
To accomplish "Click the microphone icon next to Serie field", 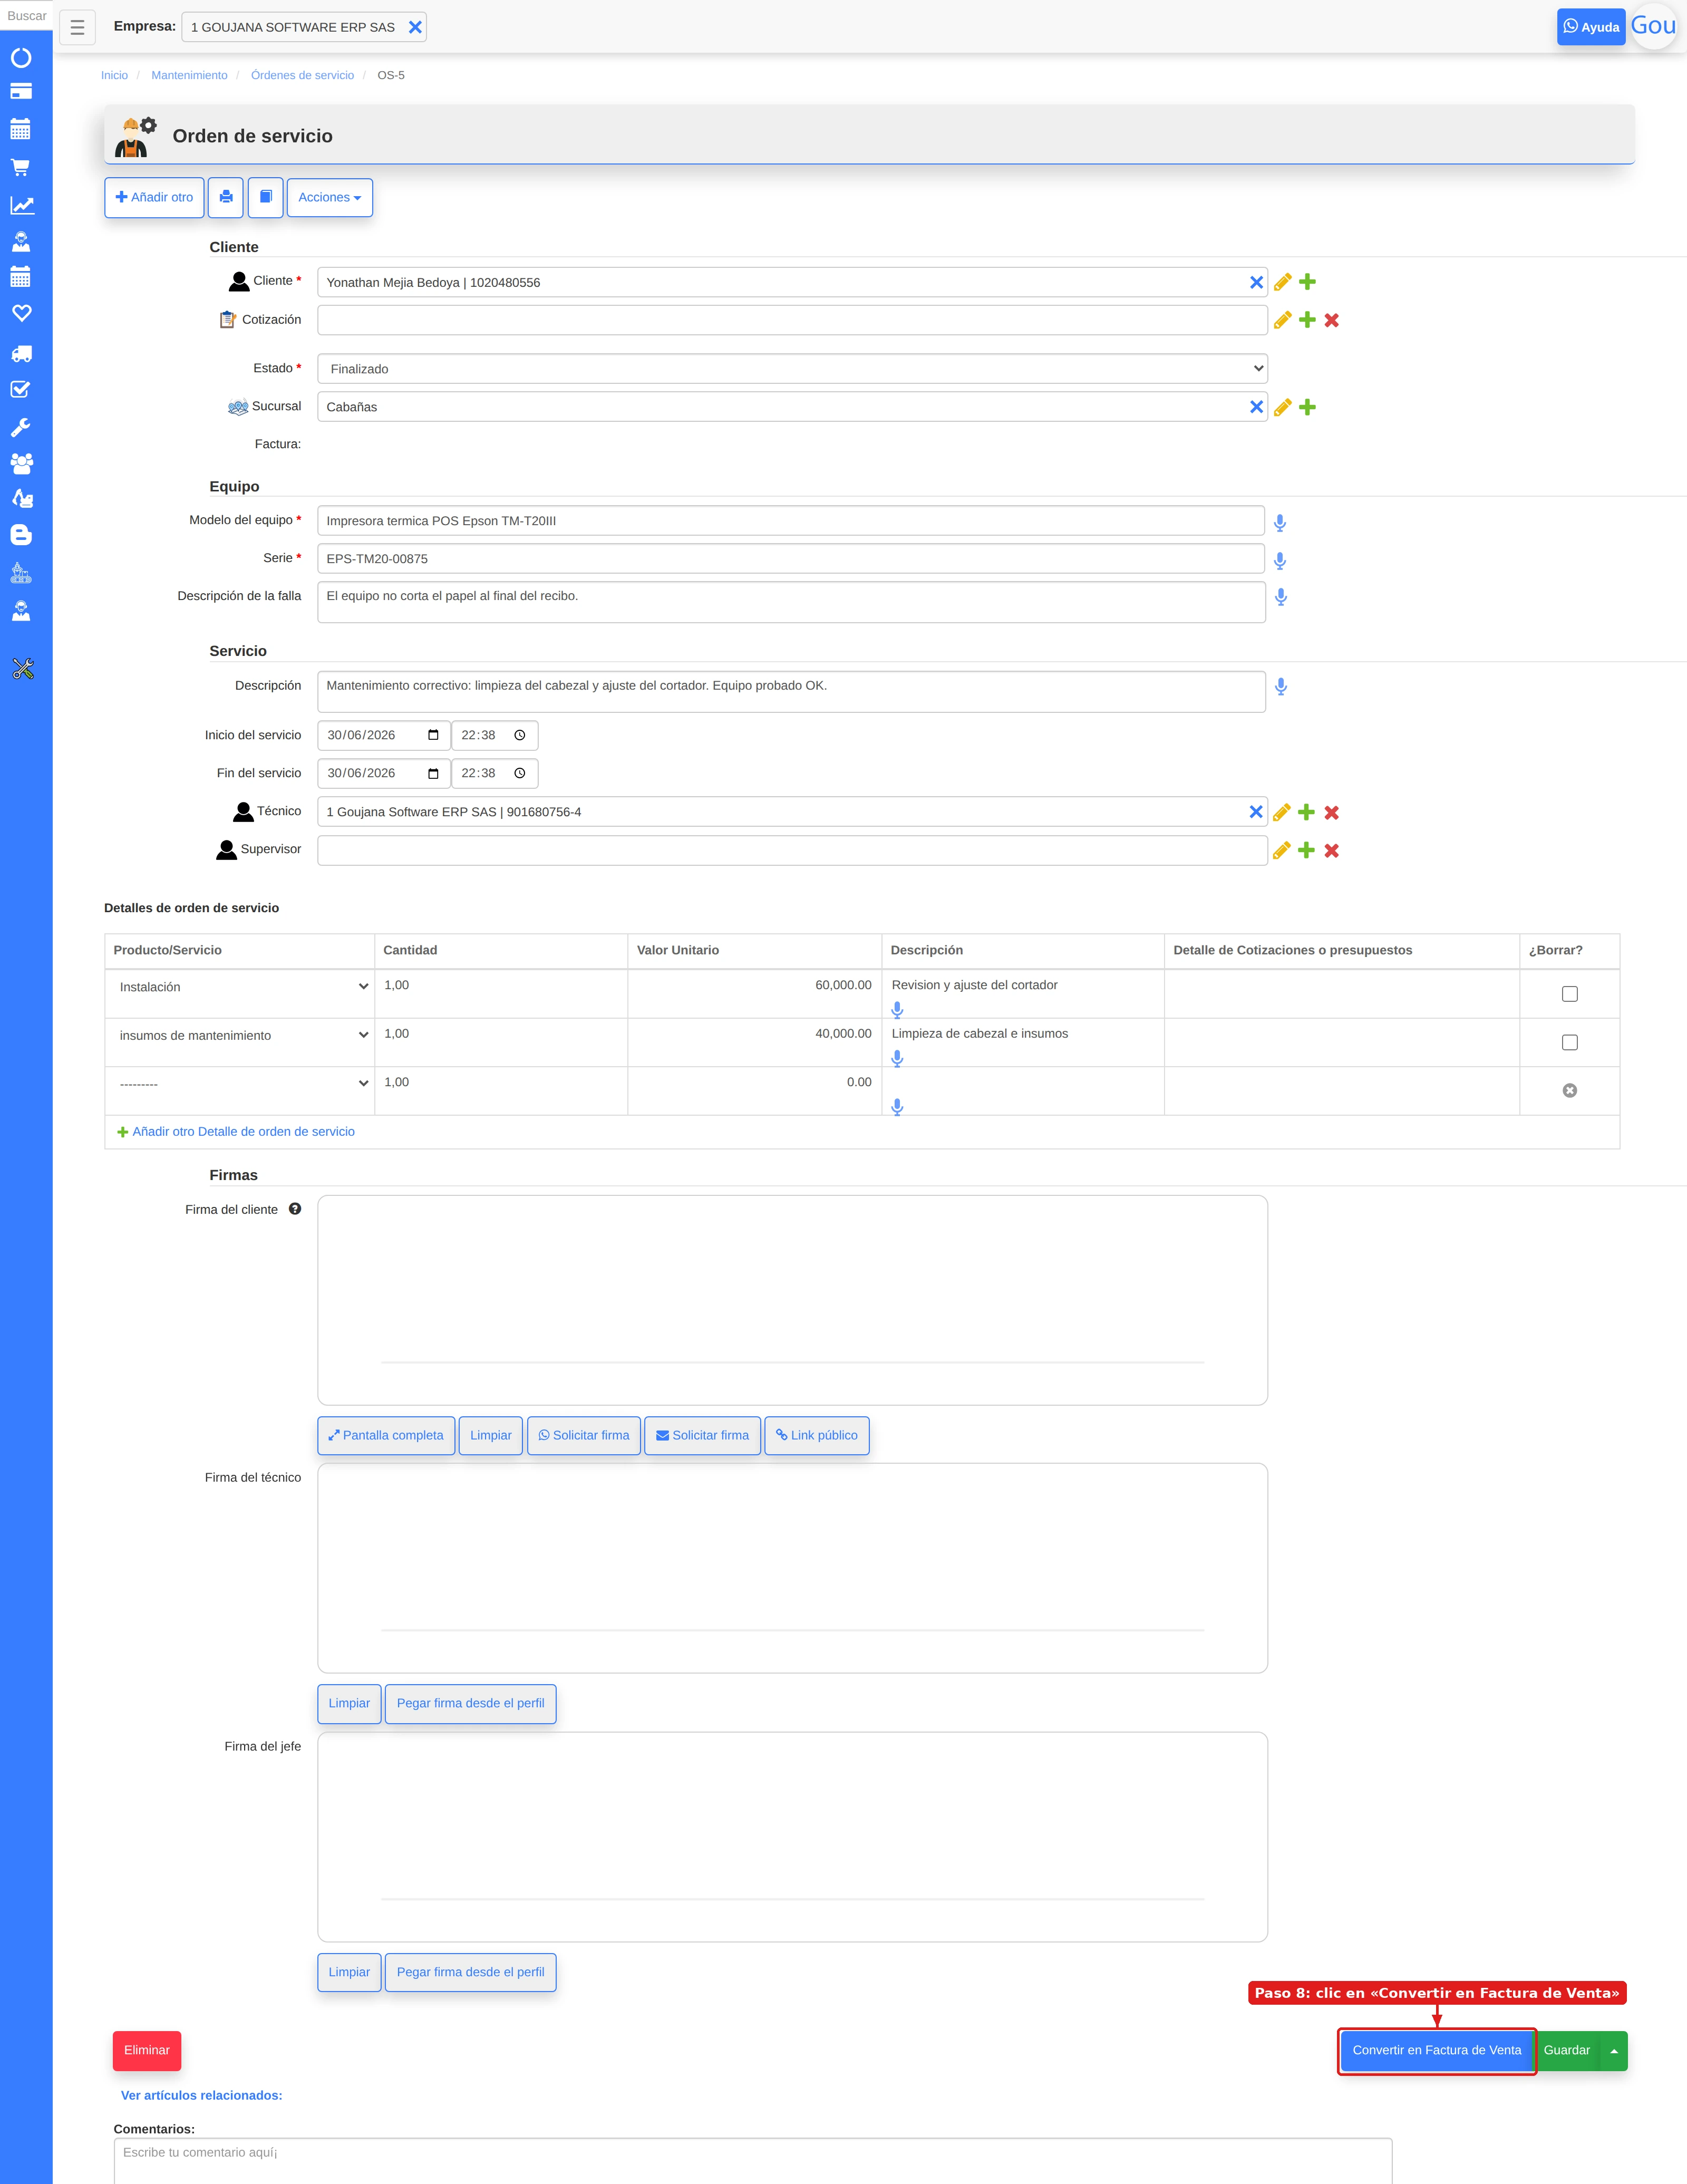I will pyautogui.click(x=1280, y=560).
